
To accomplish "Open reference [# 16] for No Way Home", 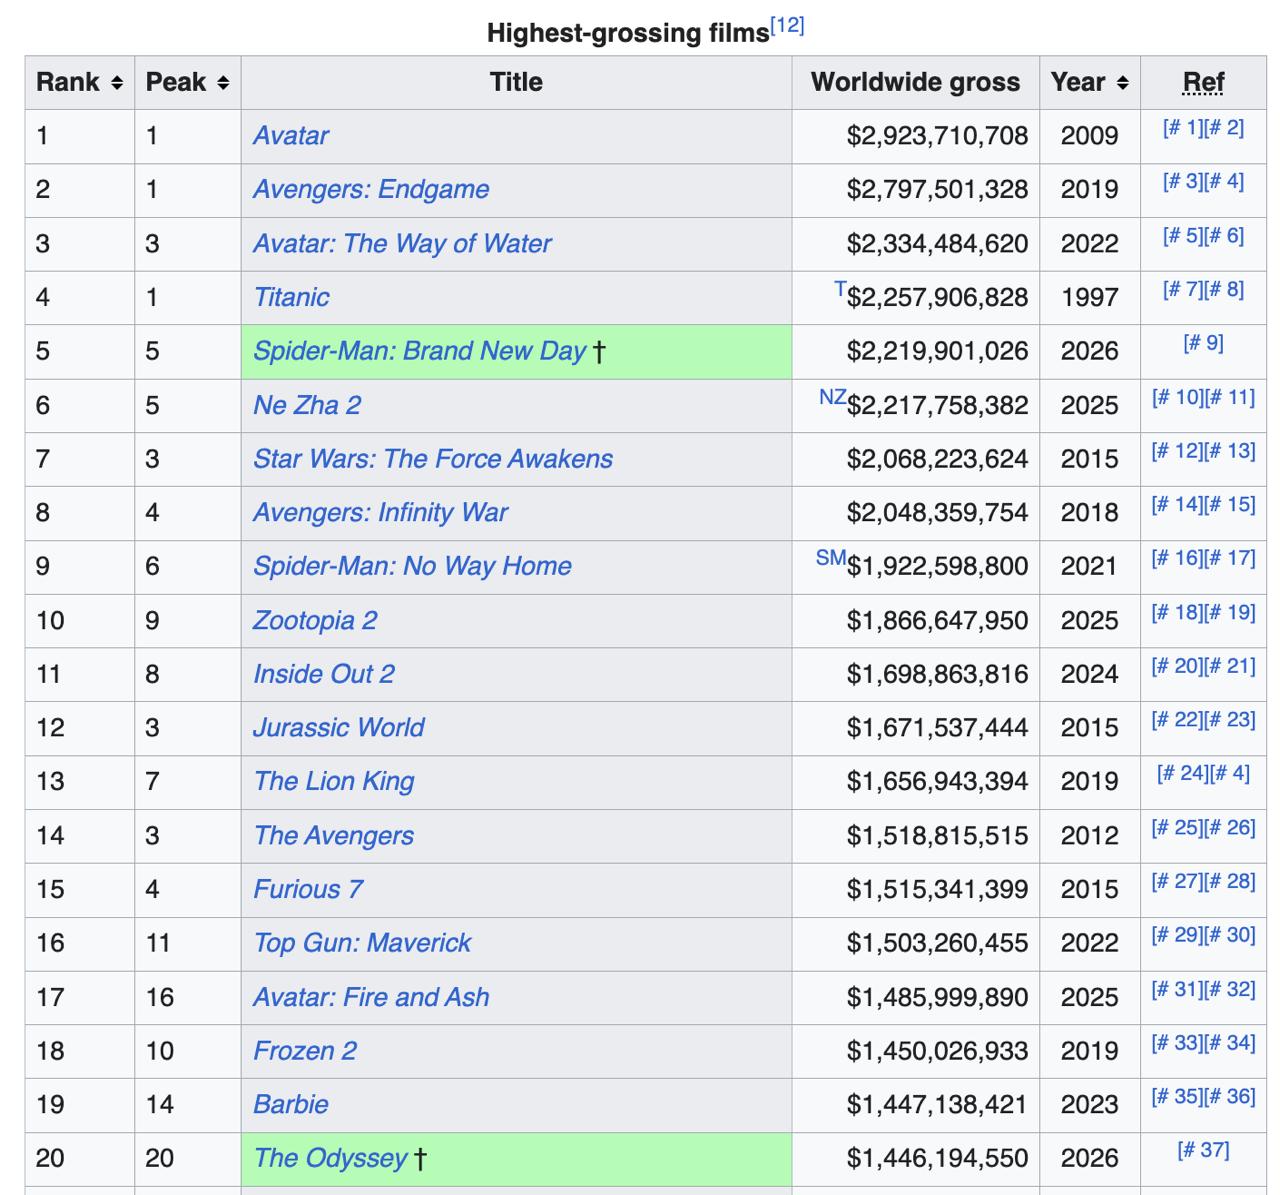I will [1178, 559].
